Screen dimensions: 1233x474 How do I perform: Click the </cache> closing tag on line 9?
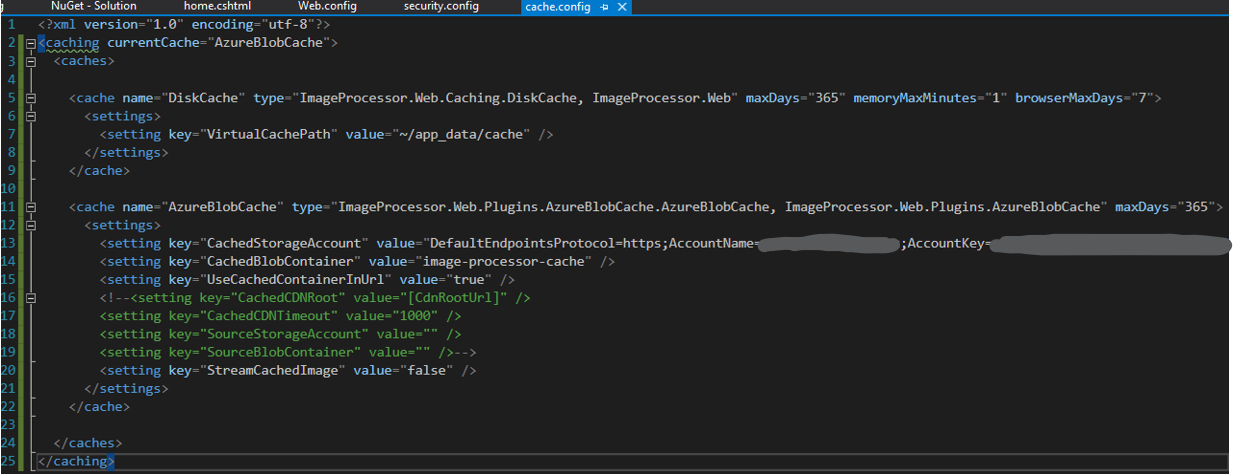pyautogui.click(x=99, y=170)
